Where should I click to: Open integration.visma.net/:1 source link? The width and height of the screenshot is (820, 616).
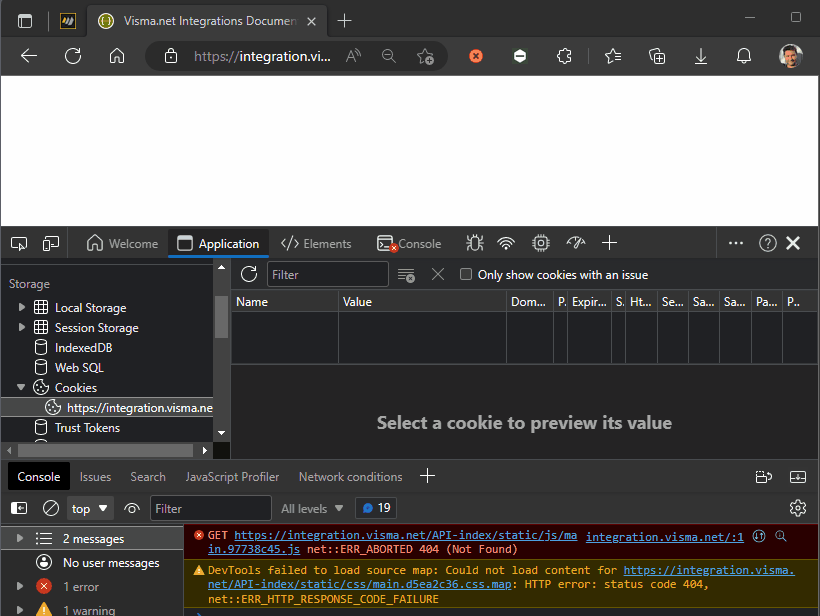click(665, 537)
